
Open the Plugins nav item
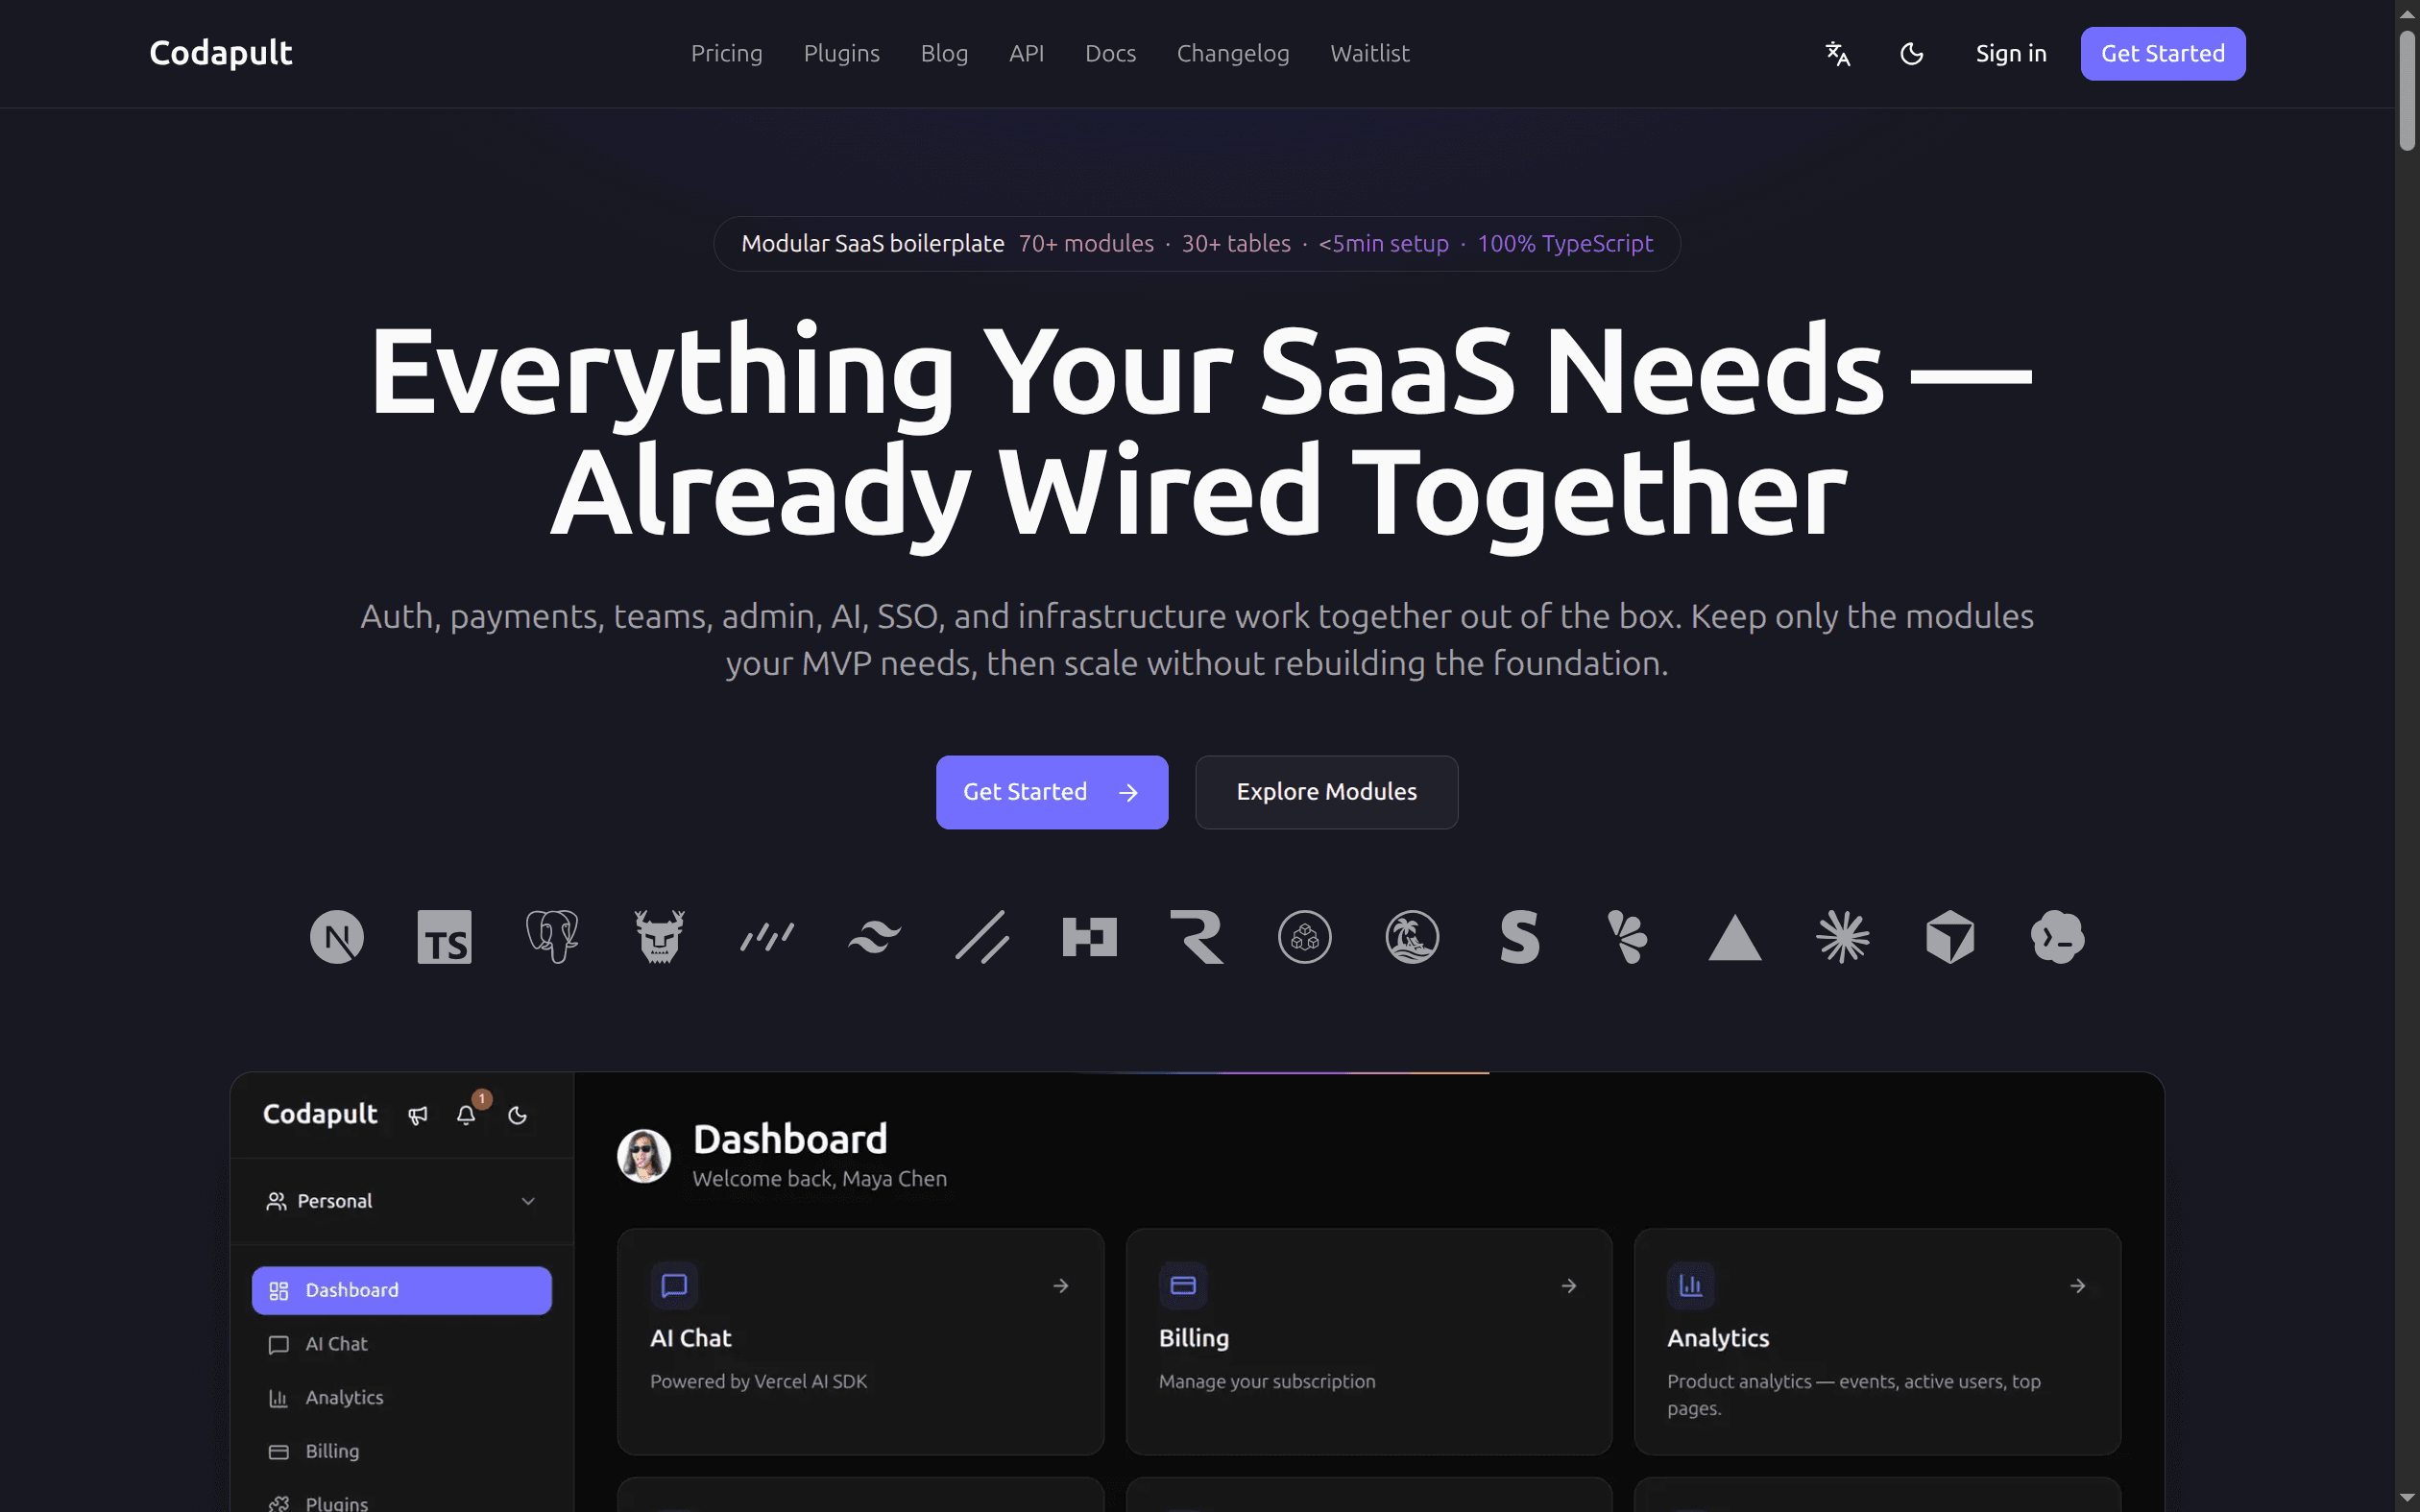842,53
